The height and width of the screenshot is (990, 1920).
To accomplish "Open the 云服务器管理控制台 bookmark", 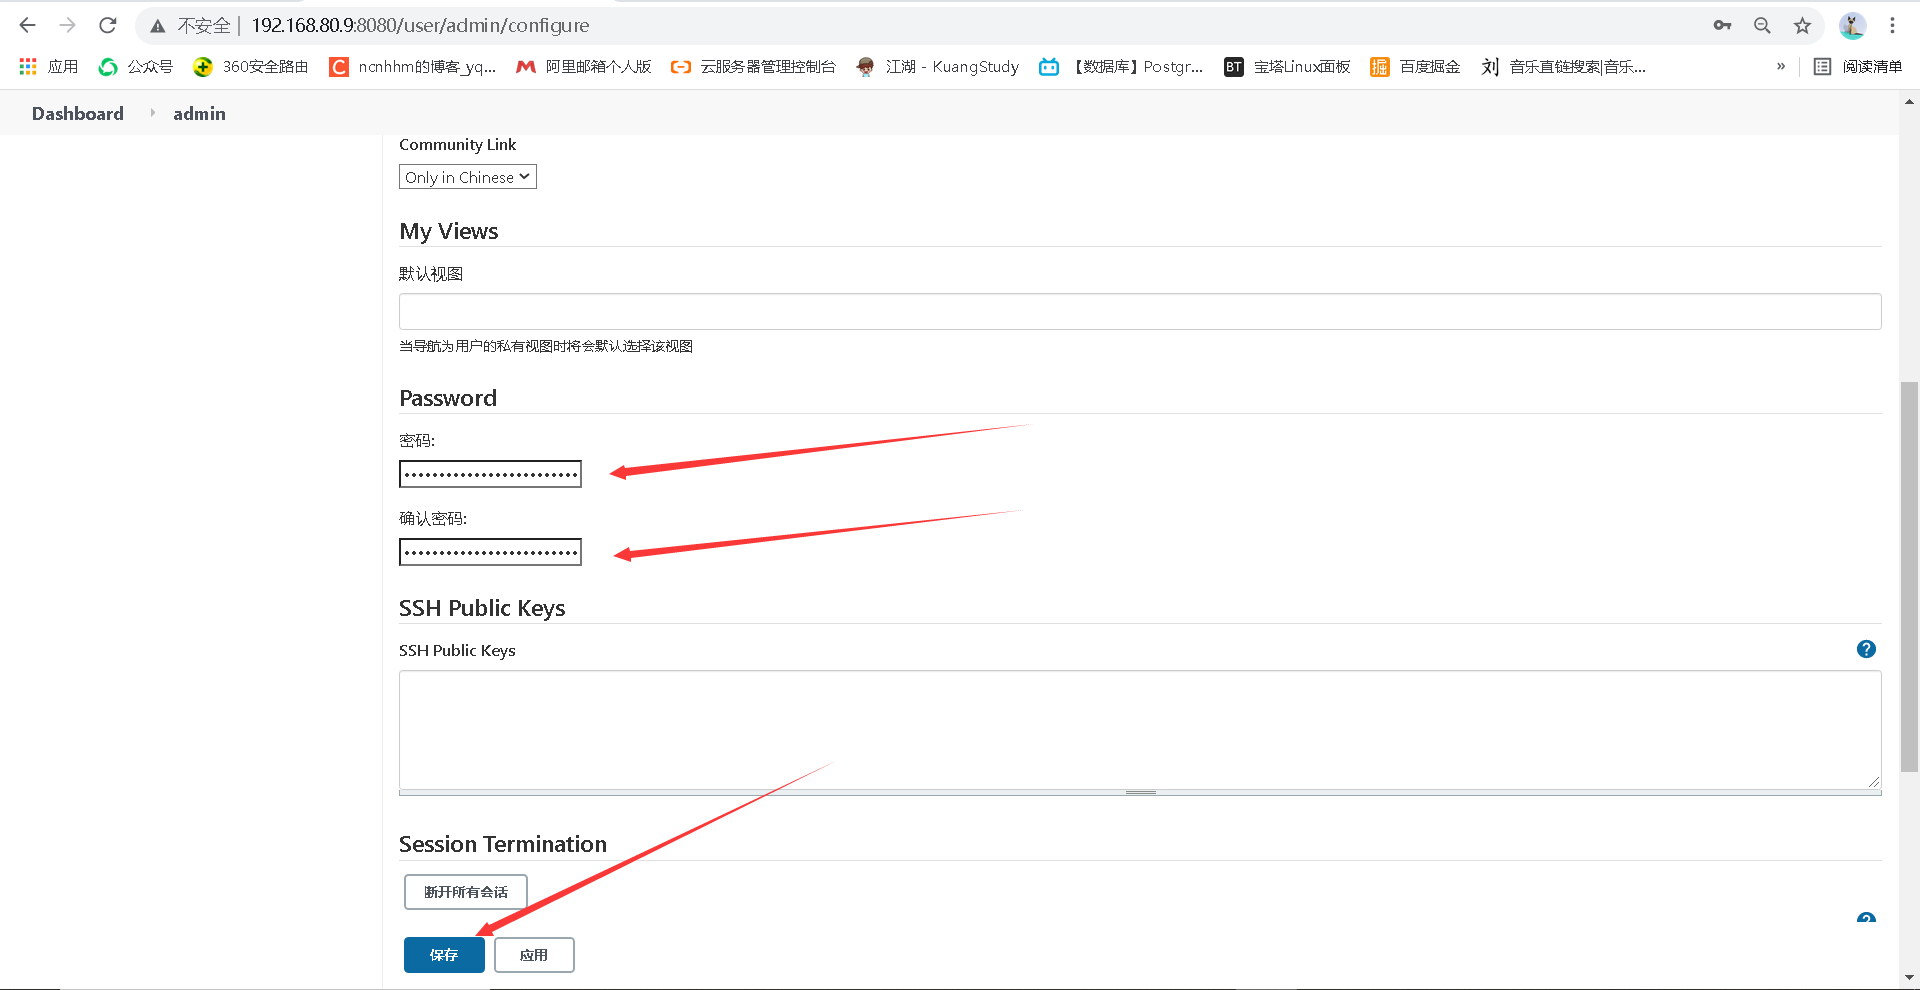I will pos(753,66).
